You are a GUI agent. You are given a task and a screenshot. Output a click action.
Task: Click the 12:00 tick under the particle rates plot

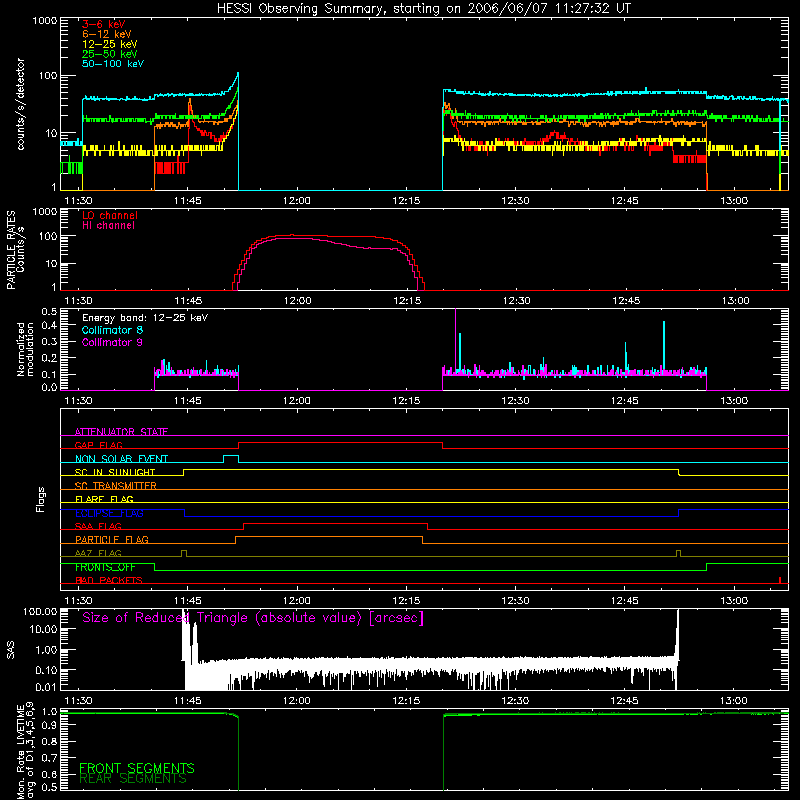click(297, 301)
